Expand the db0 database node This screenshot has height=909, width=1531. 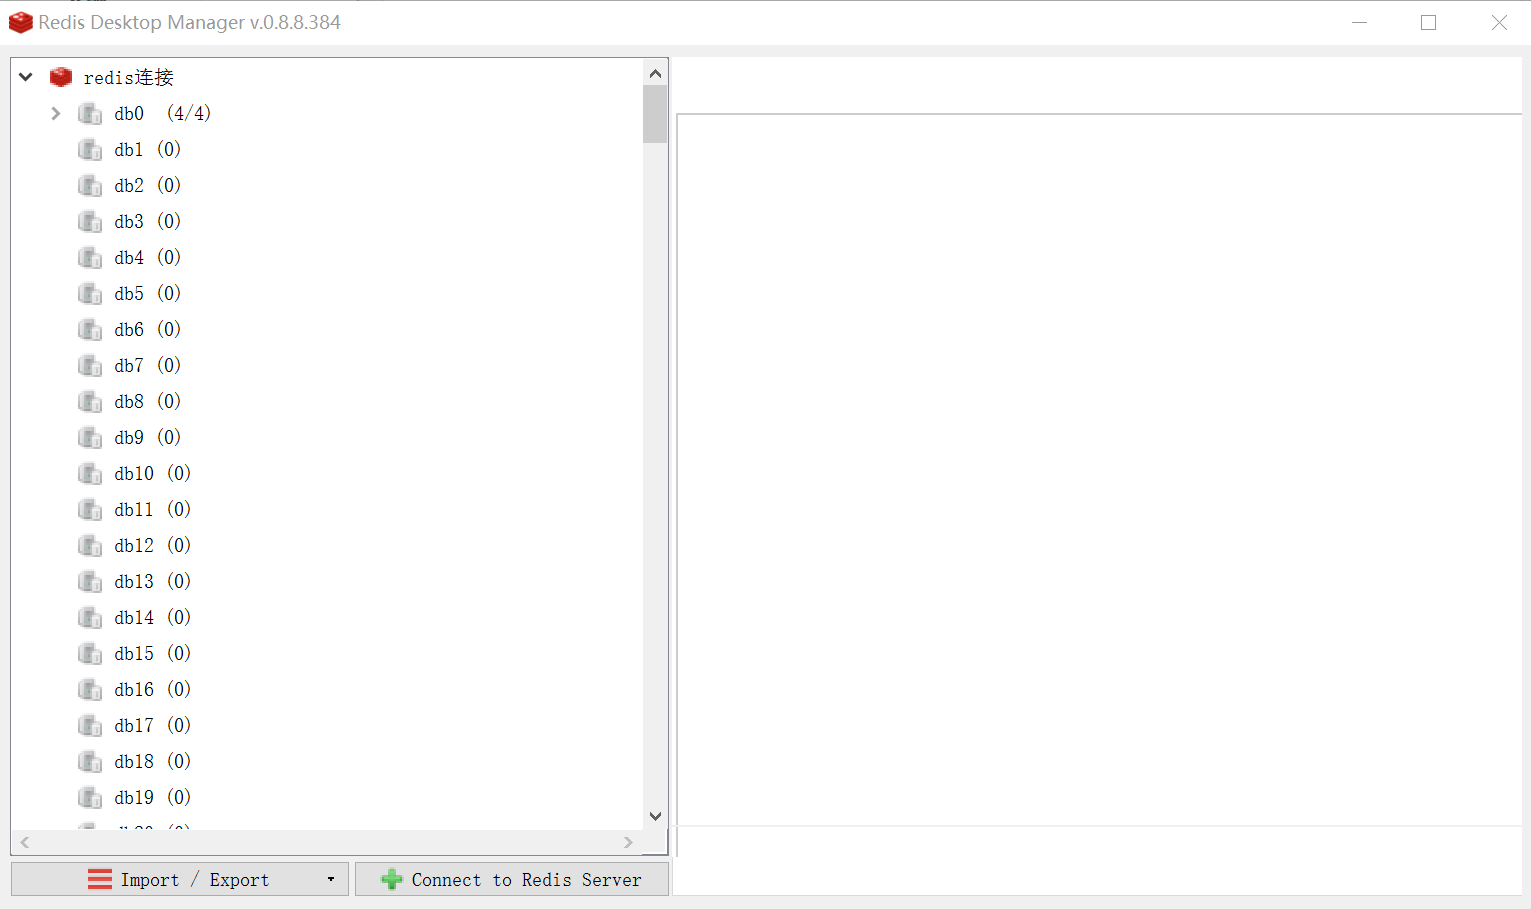[56, 113]
